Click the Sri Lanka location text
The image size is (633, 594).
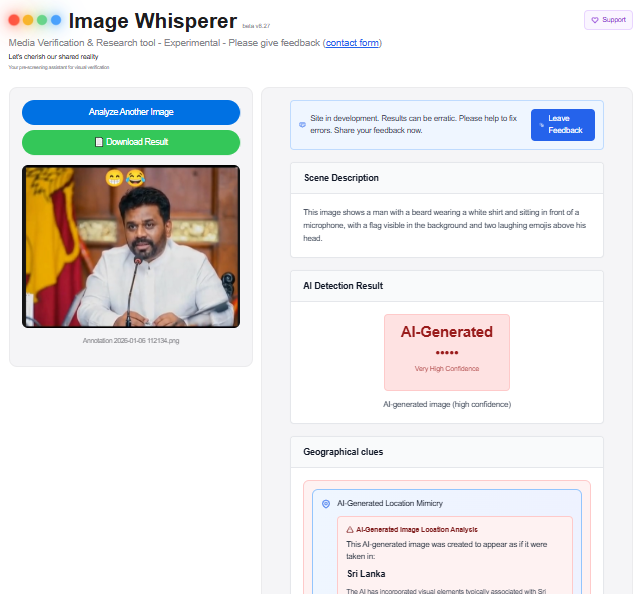366,573
